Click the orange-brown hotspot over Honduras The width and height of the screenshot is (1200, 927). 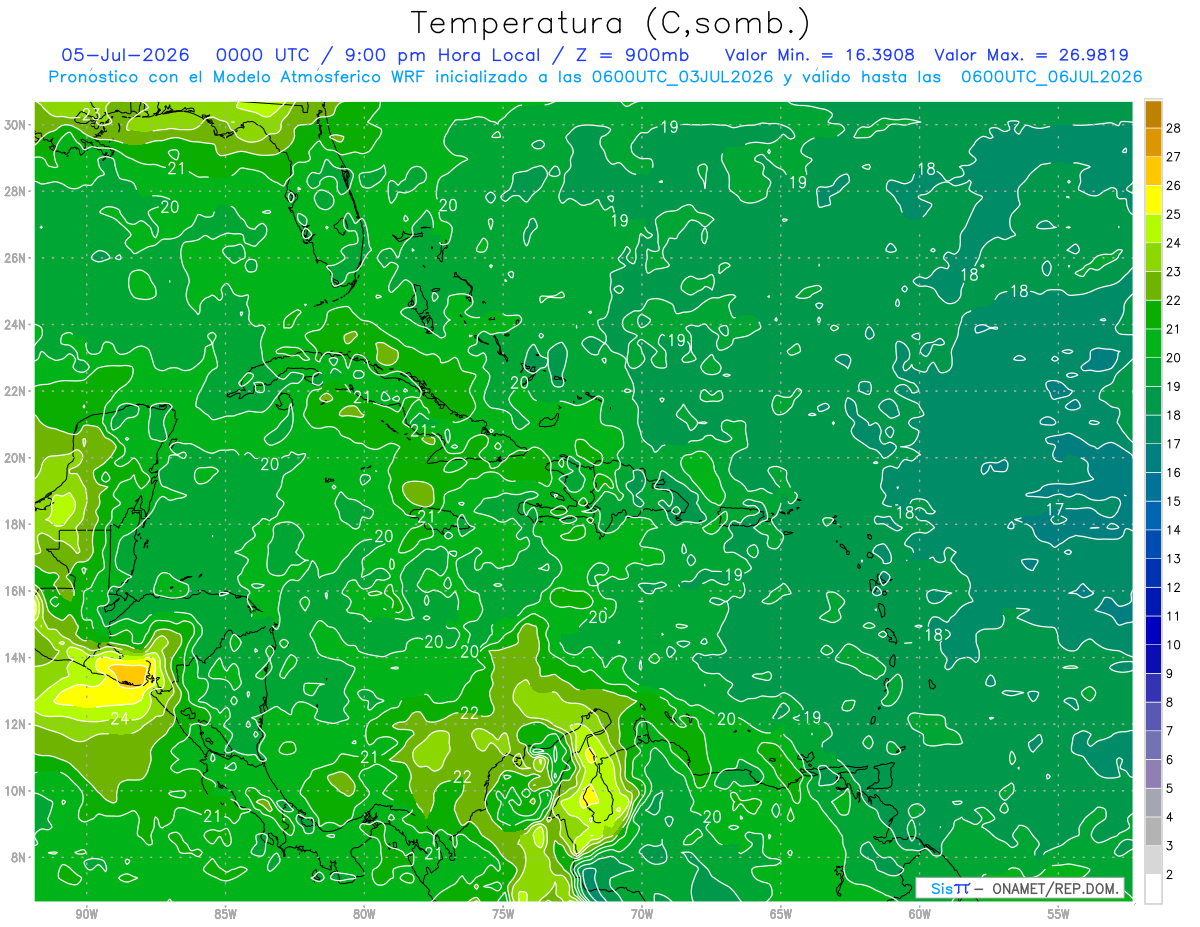[128, 675]
